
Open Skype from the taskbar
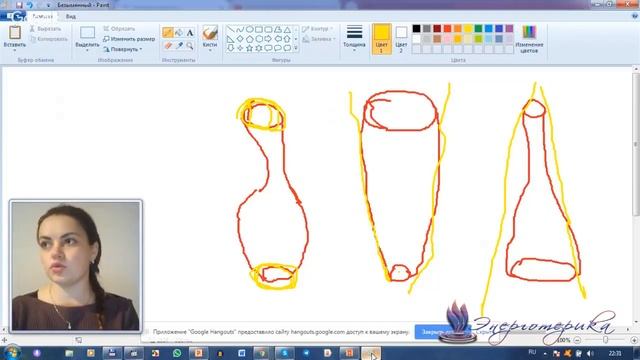tap(284, 353)
